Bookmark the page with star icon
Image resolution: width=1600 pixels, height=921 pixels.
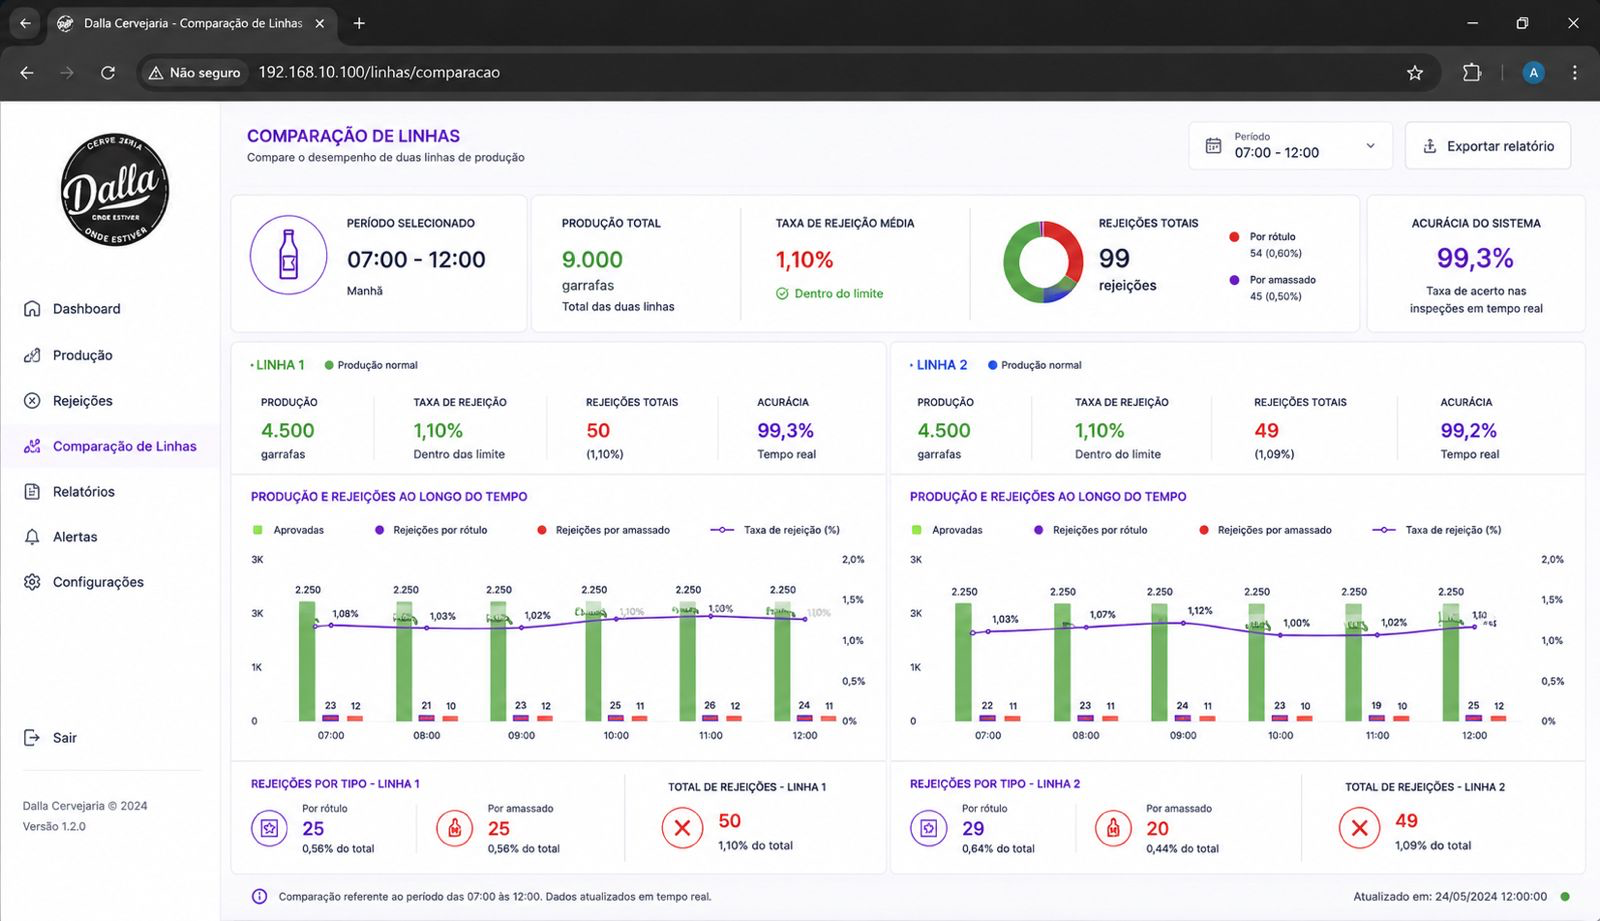(x=1415, y=72)
